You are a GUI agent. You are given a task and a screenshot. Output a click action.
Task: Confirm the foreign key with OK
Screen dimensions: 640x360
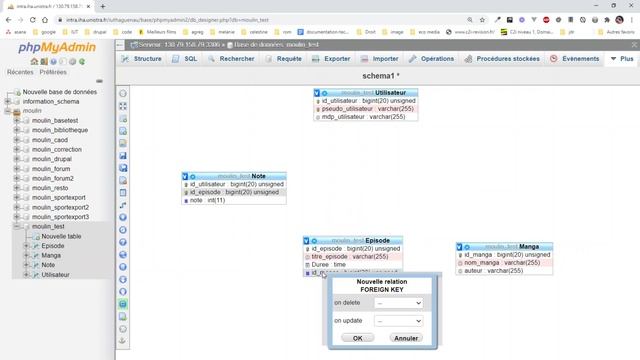358,338
